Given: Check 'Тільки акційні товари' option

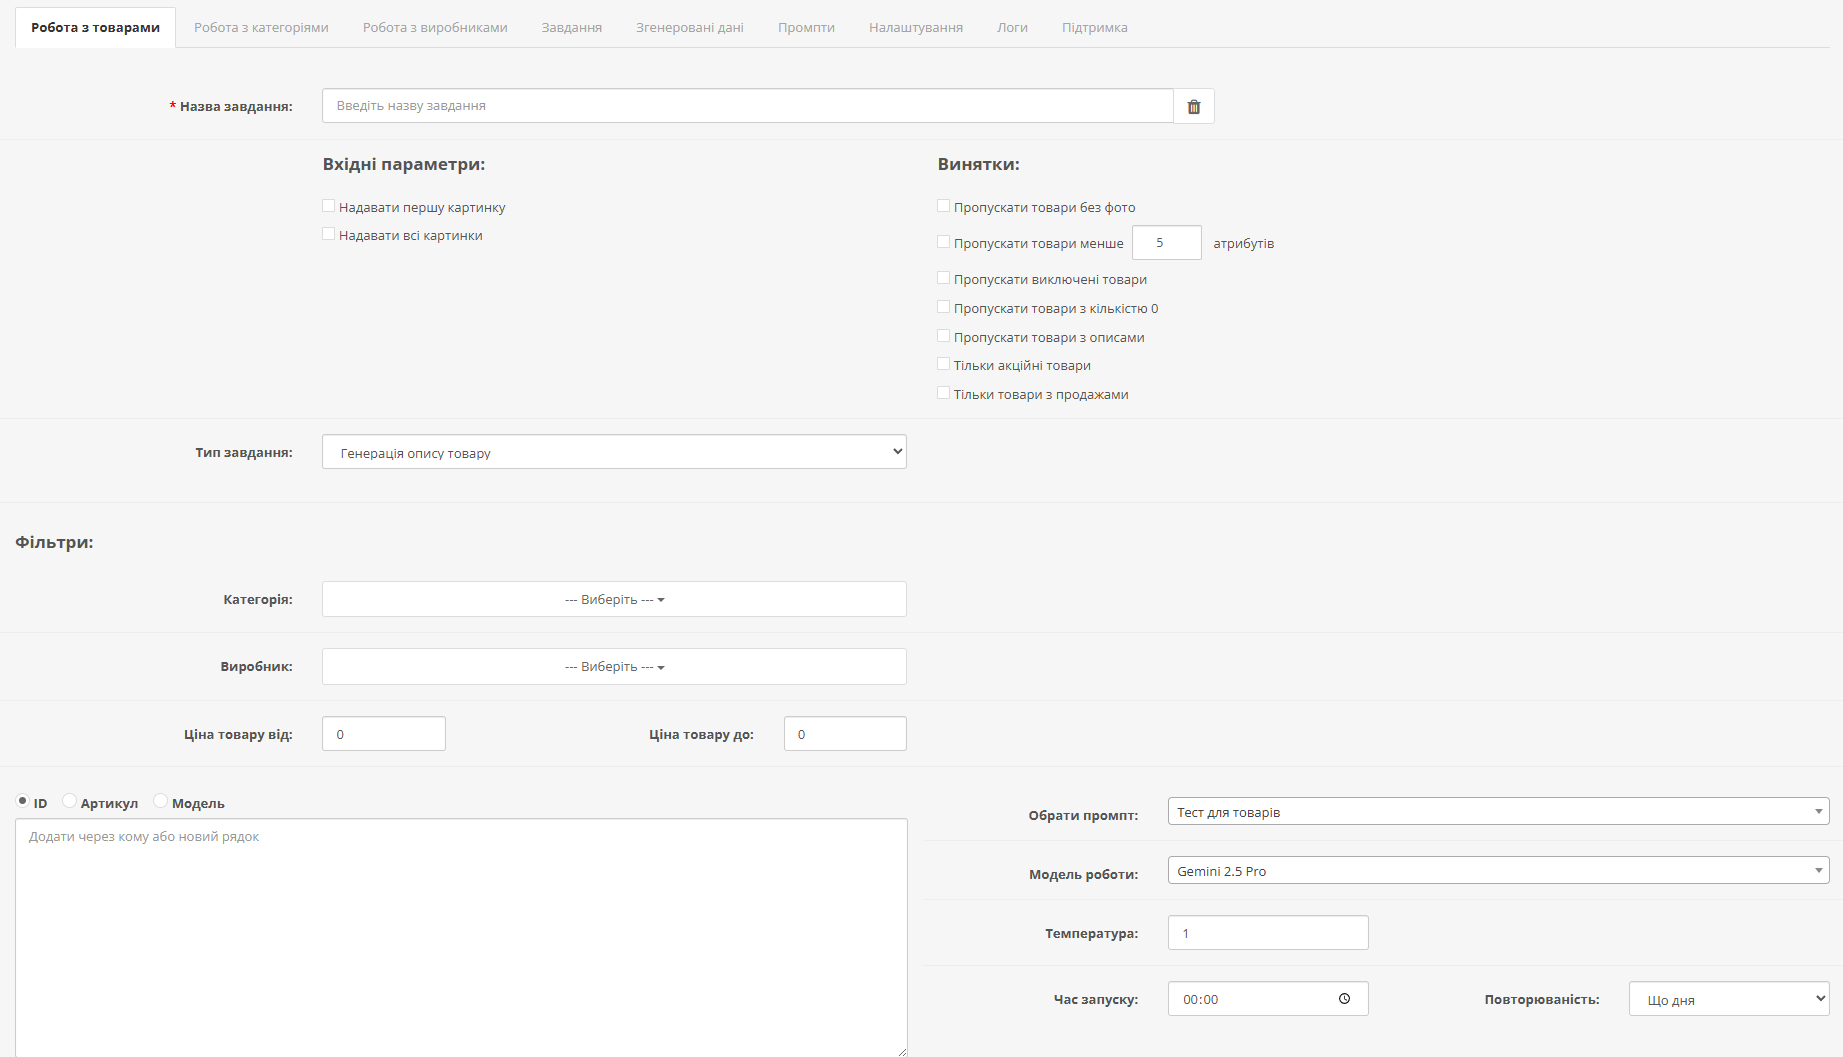Looking at the screenshot, I should click(x=943, y=364).
